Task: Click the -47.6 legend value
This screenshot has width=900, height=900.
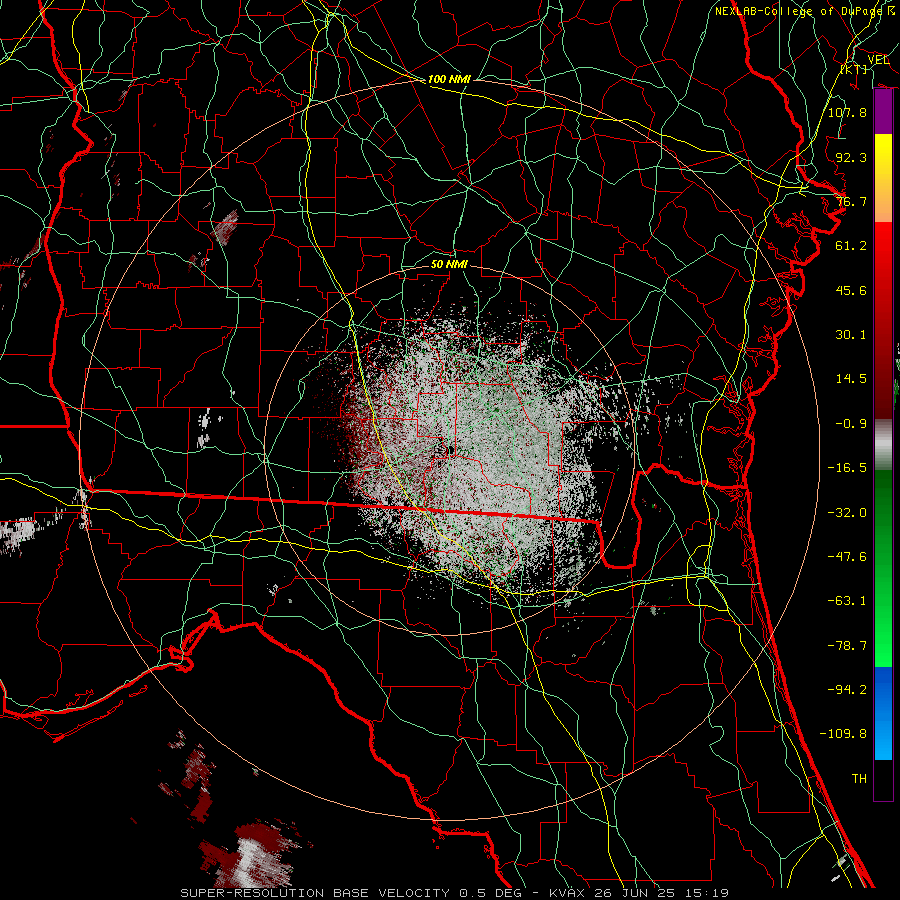Action: click(x=847, y=557)
